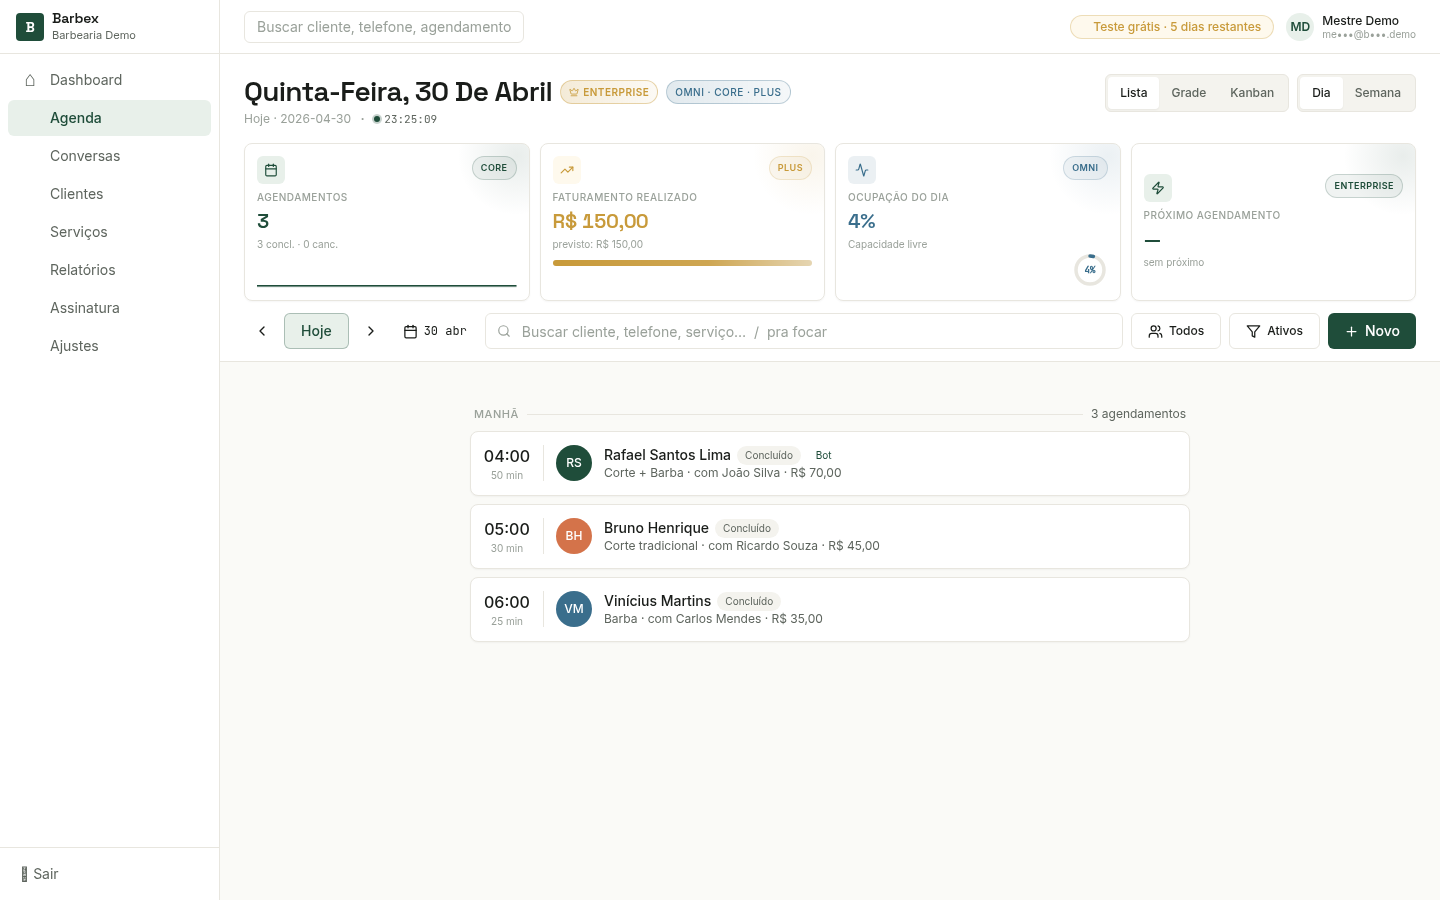This screenshot has width=1440, height=900.
Task: Click the Teste grátis trial badge
Action: [1172, 27]
